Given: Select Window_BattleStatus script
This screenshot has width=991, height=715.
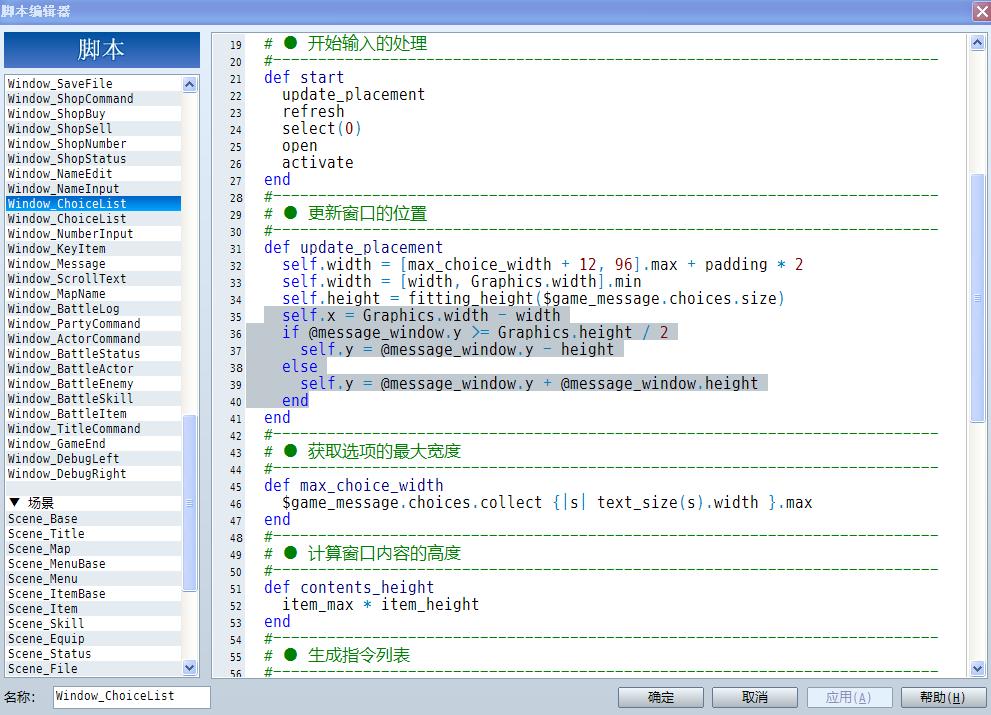Looking at the screenshot, I should pyautogui.click(x=94, y=354).
